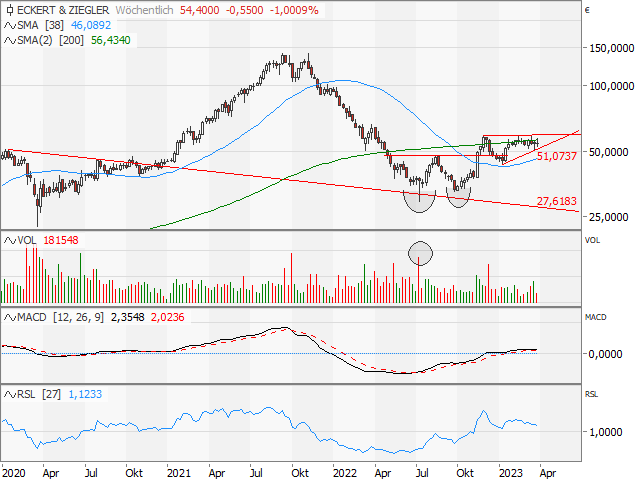Click the last price 54,4000

(x=200, y=10)
